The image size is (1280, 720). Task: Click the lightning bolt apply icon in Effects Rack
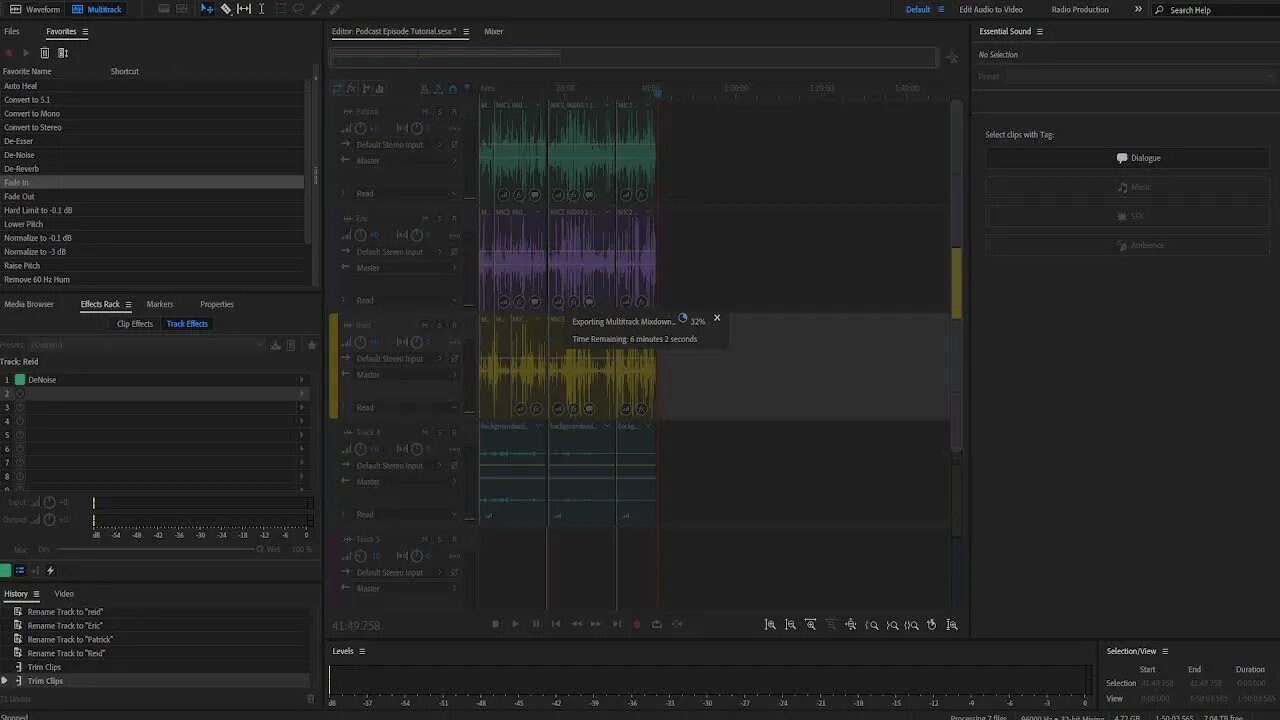[x=50, y=571]
